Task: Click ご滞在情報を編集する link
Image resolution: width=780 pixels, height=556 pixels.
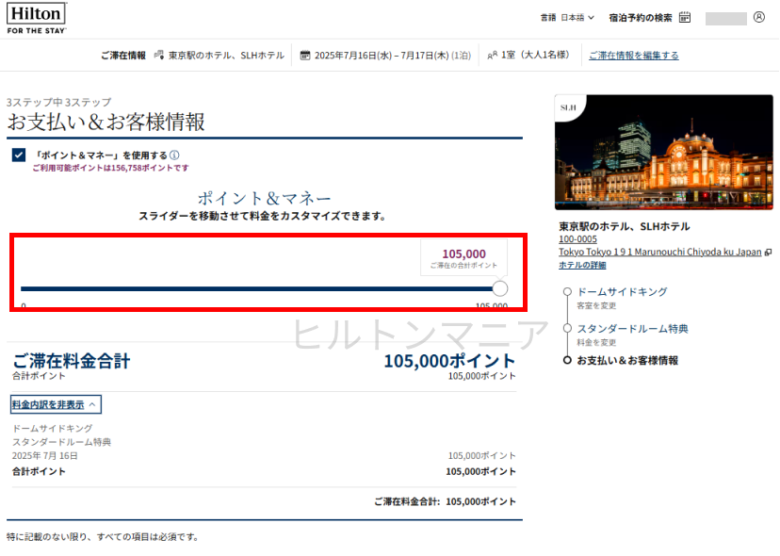Action: (633, 55)
